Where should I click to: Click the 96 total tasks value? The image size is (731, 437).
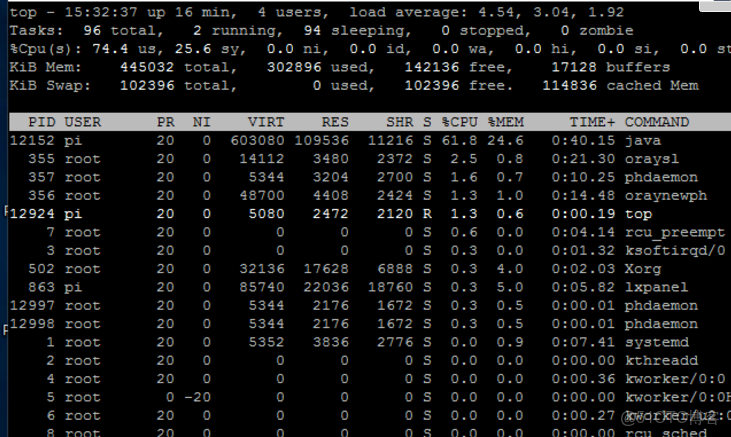click(x=92, y=30)
